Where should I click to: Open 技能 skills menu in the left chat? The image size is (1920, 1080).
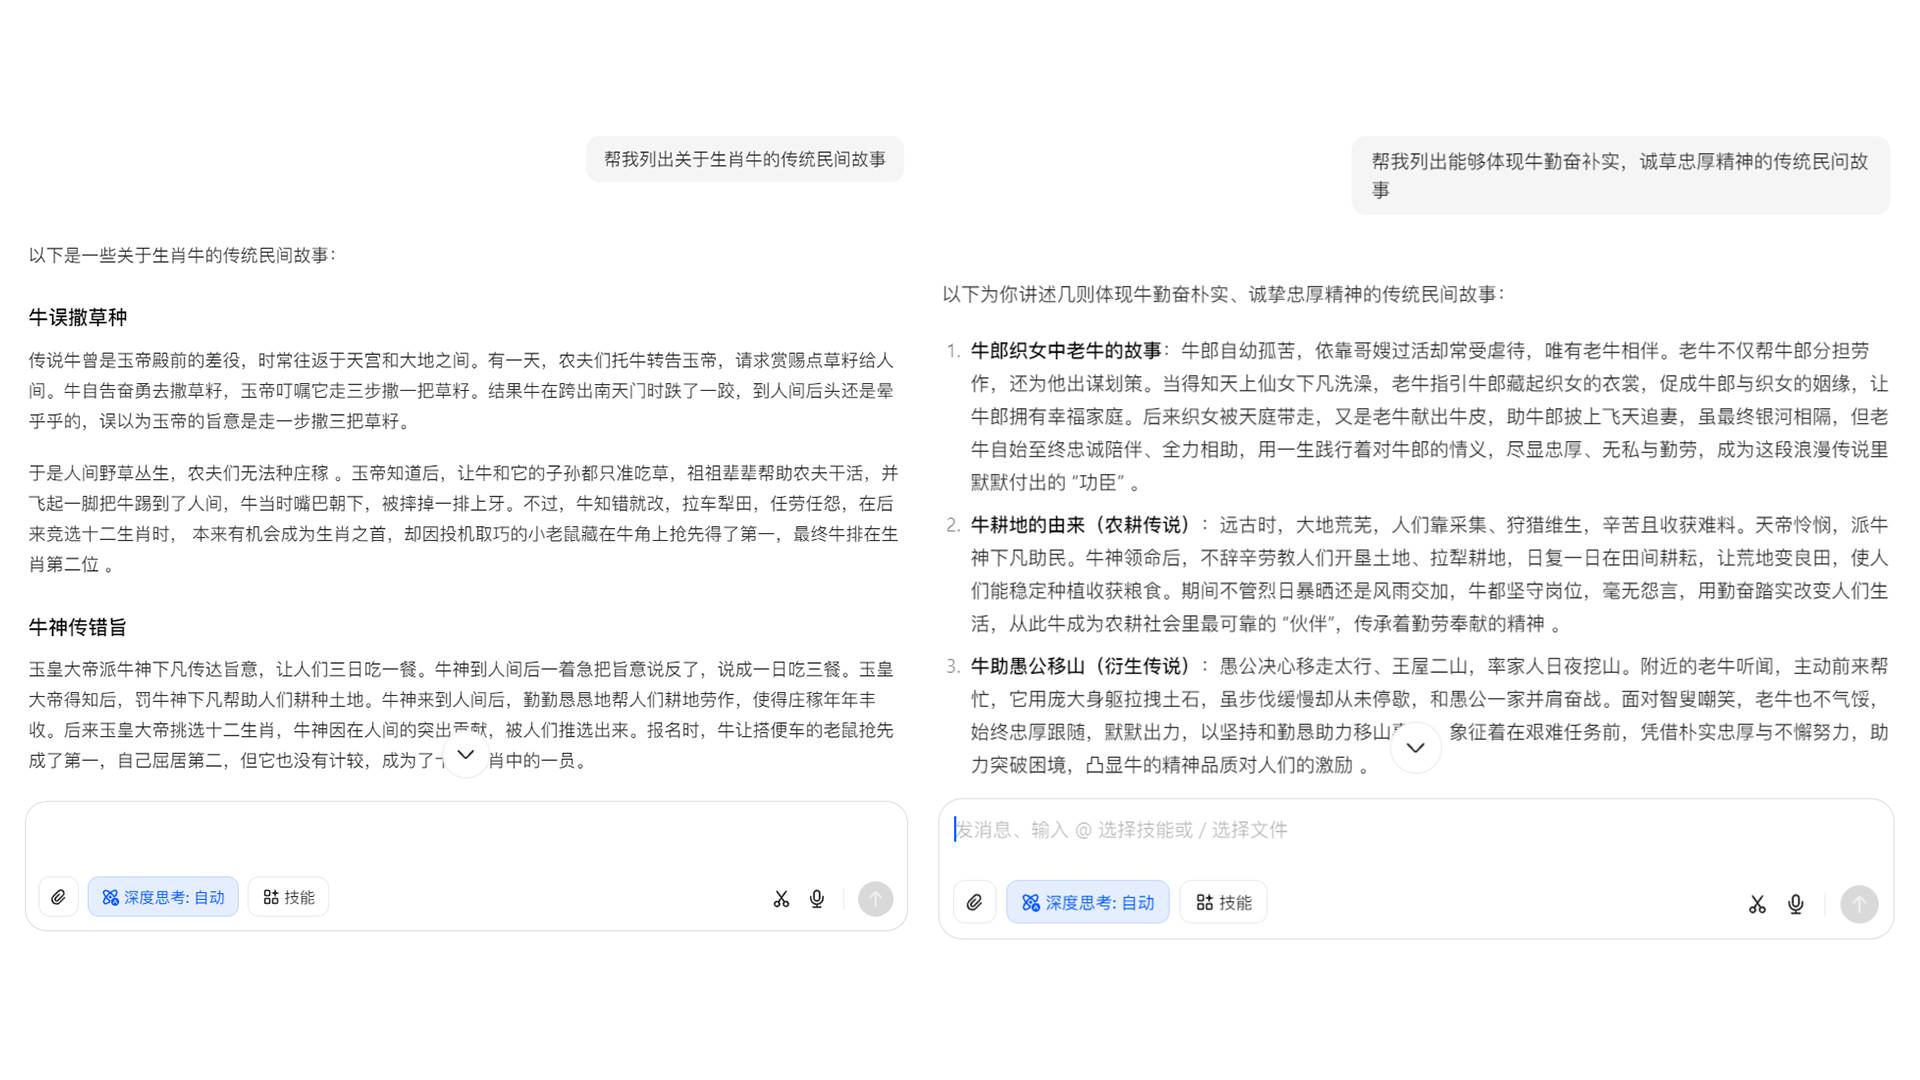(289, 898)
